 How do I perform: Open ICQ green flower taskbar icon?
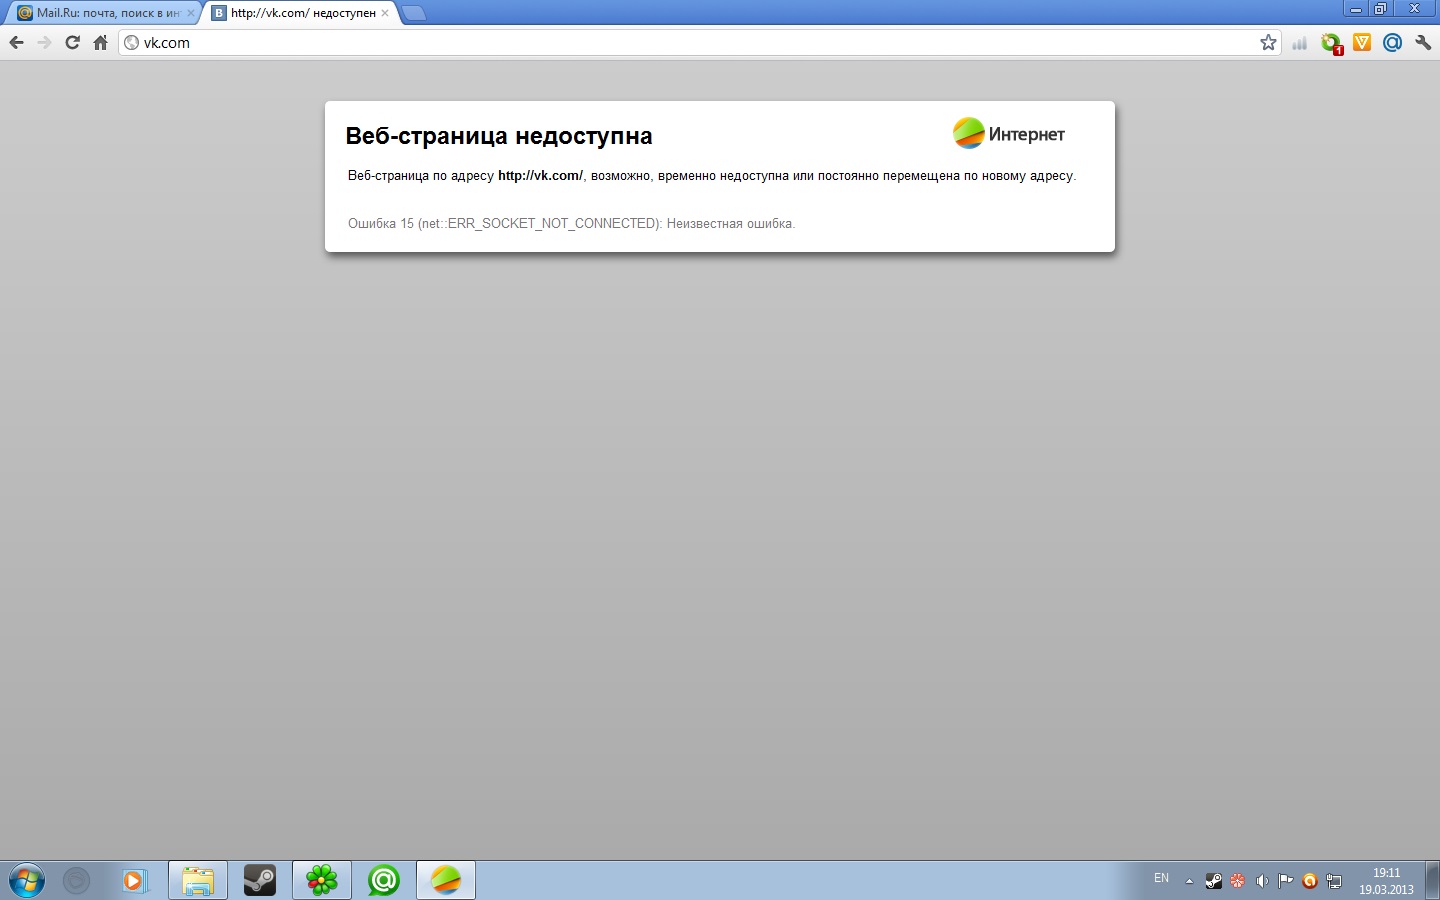coord(322,880)
